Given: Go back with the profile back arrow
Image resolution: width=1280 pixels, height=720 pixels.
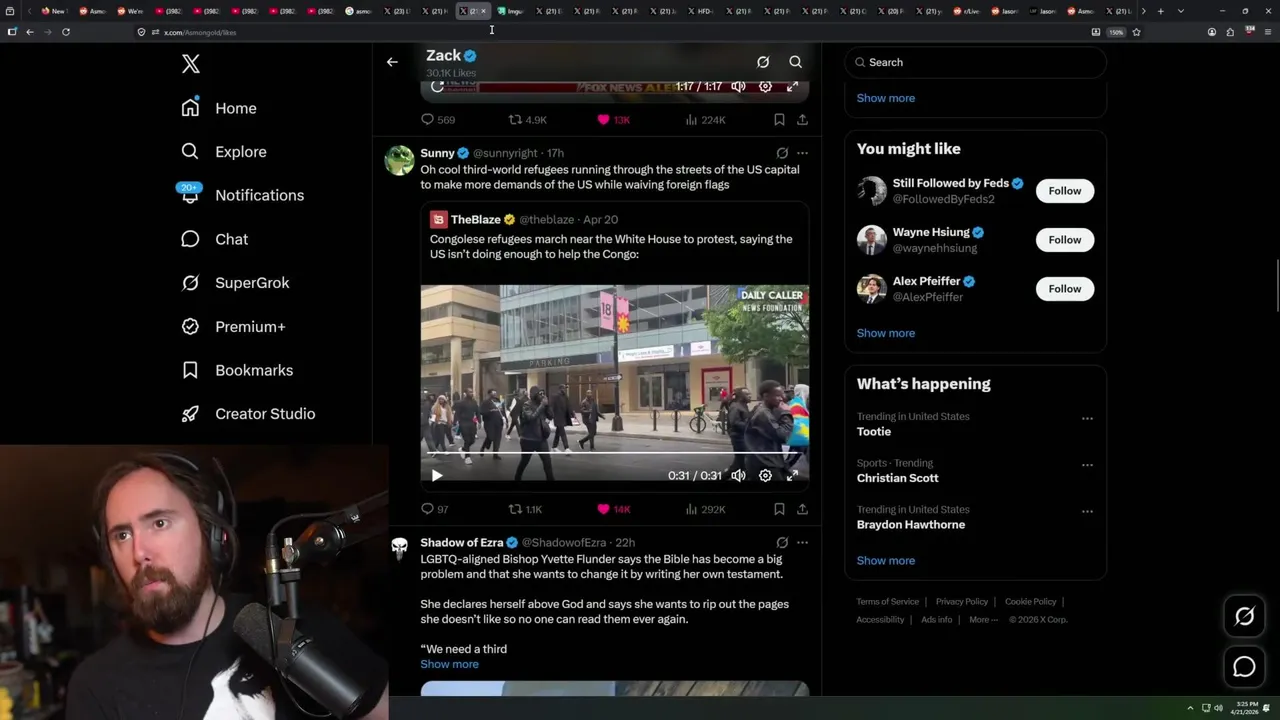Looking at the screenshot, I should (x=392, y=62).
